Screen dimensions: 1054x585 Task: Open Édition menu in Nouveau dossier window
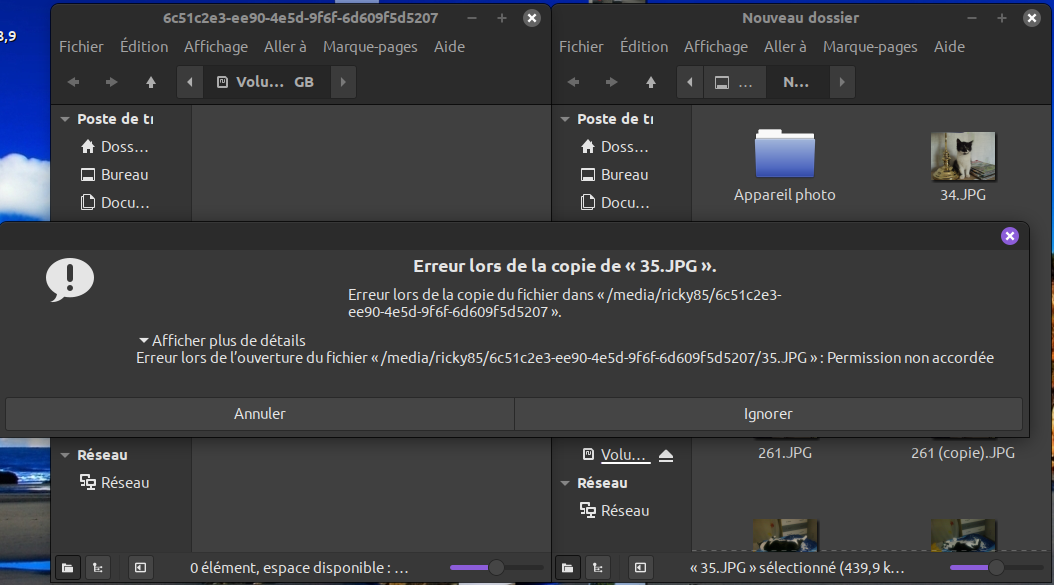click(x=644, y=46)
